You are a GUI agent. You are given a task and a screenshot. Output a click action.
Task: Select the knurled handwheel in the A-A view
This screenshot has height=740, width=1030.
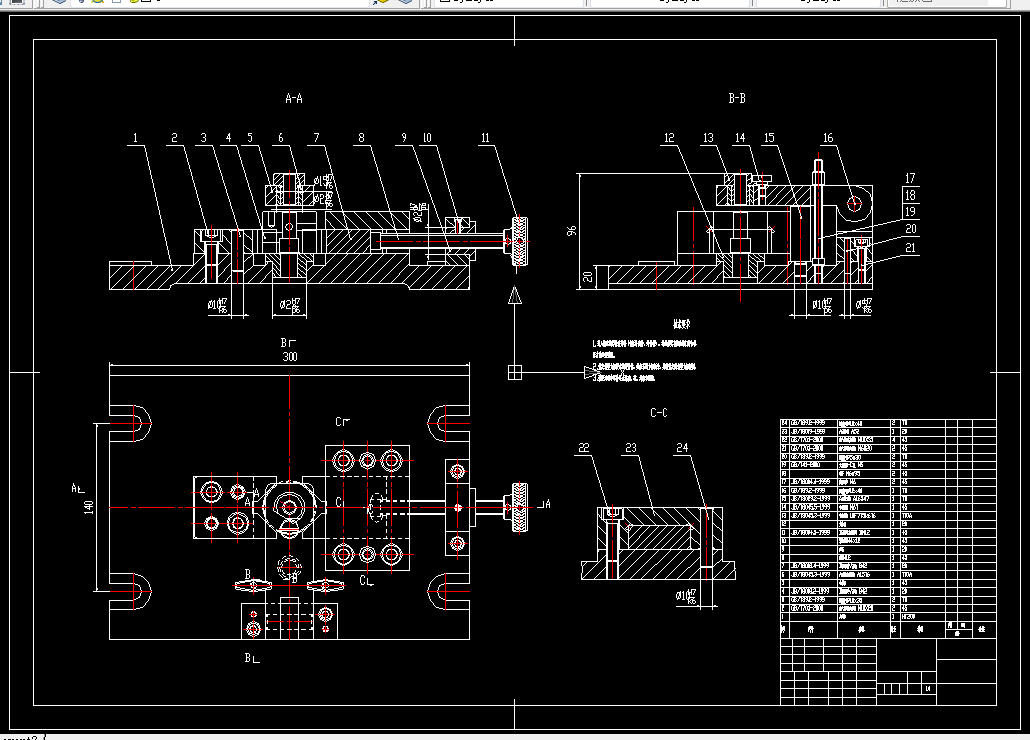(520, 242)
